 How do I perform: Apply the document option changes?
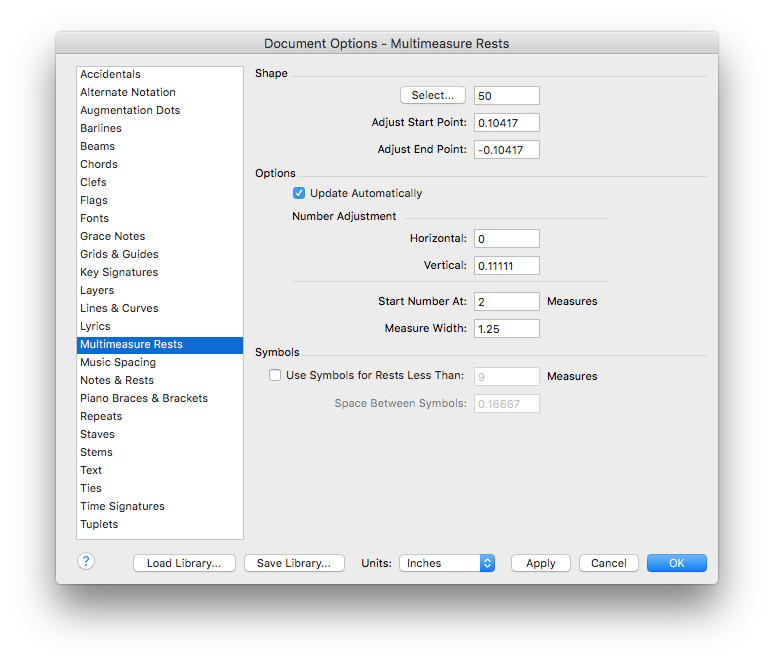541,563
